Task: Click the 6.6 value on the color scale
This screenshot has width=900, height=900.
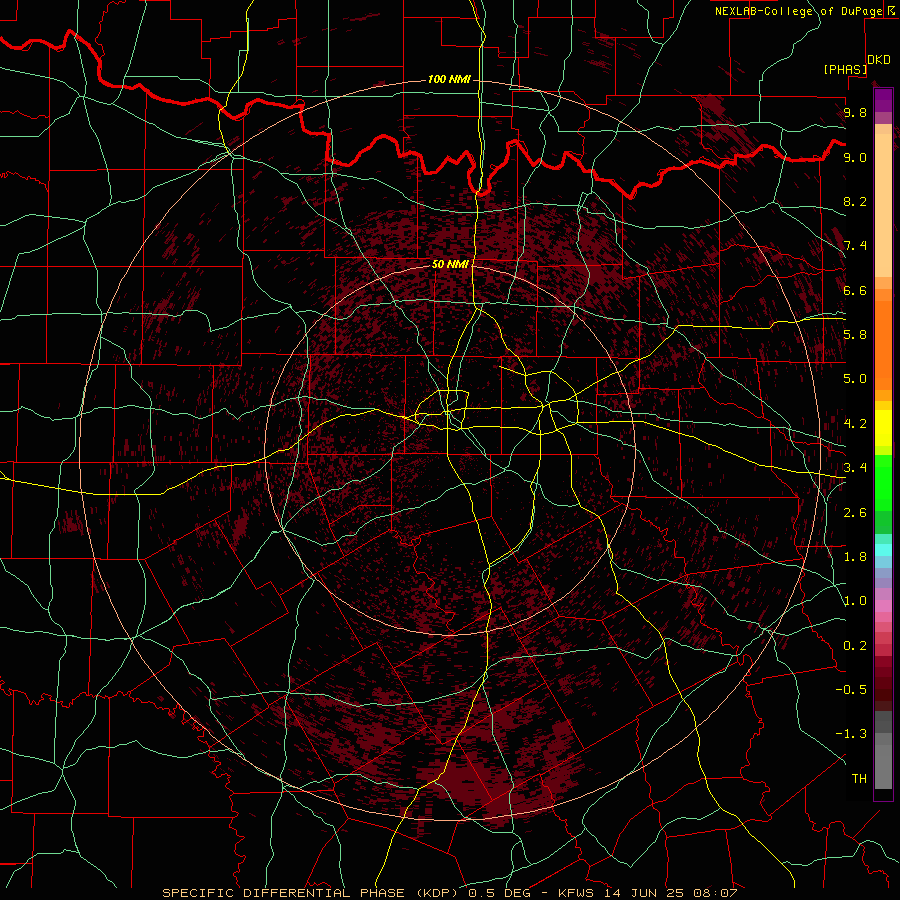Action: pos(855,290)
